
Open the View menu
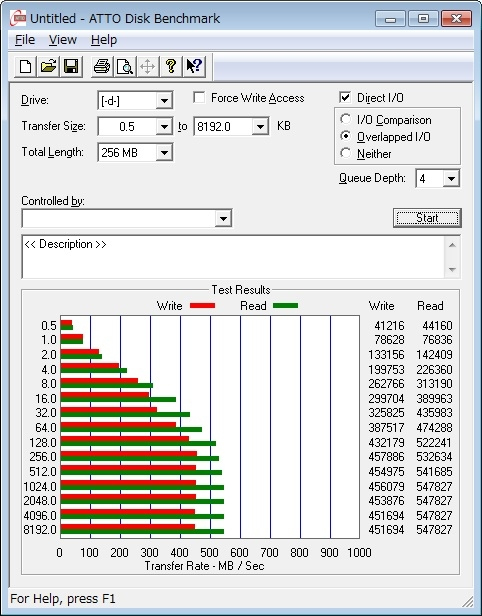[62, 40]
